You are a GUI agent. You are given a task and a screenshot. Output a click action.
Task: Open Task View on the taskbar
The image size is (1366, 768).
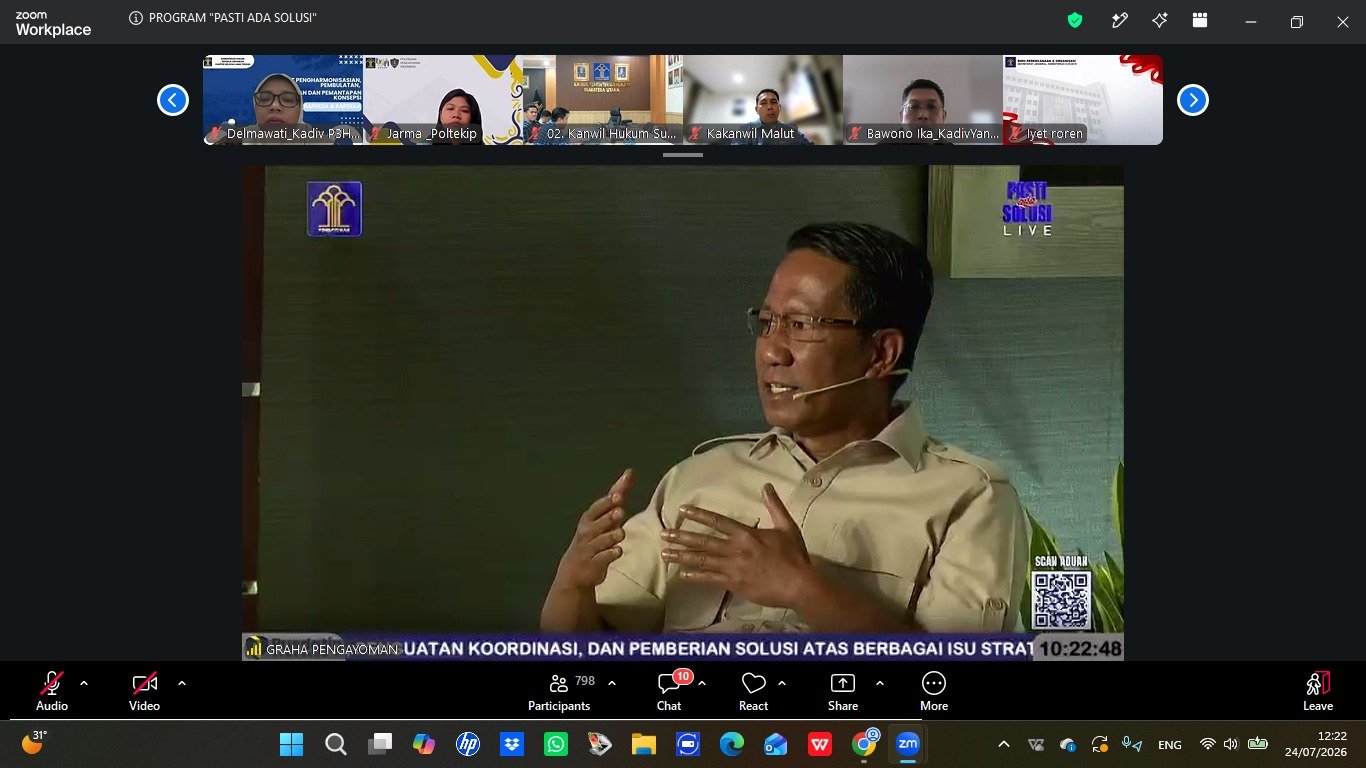(x=380, y=744)
